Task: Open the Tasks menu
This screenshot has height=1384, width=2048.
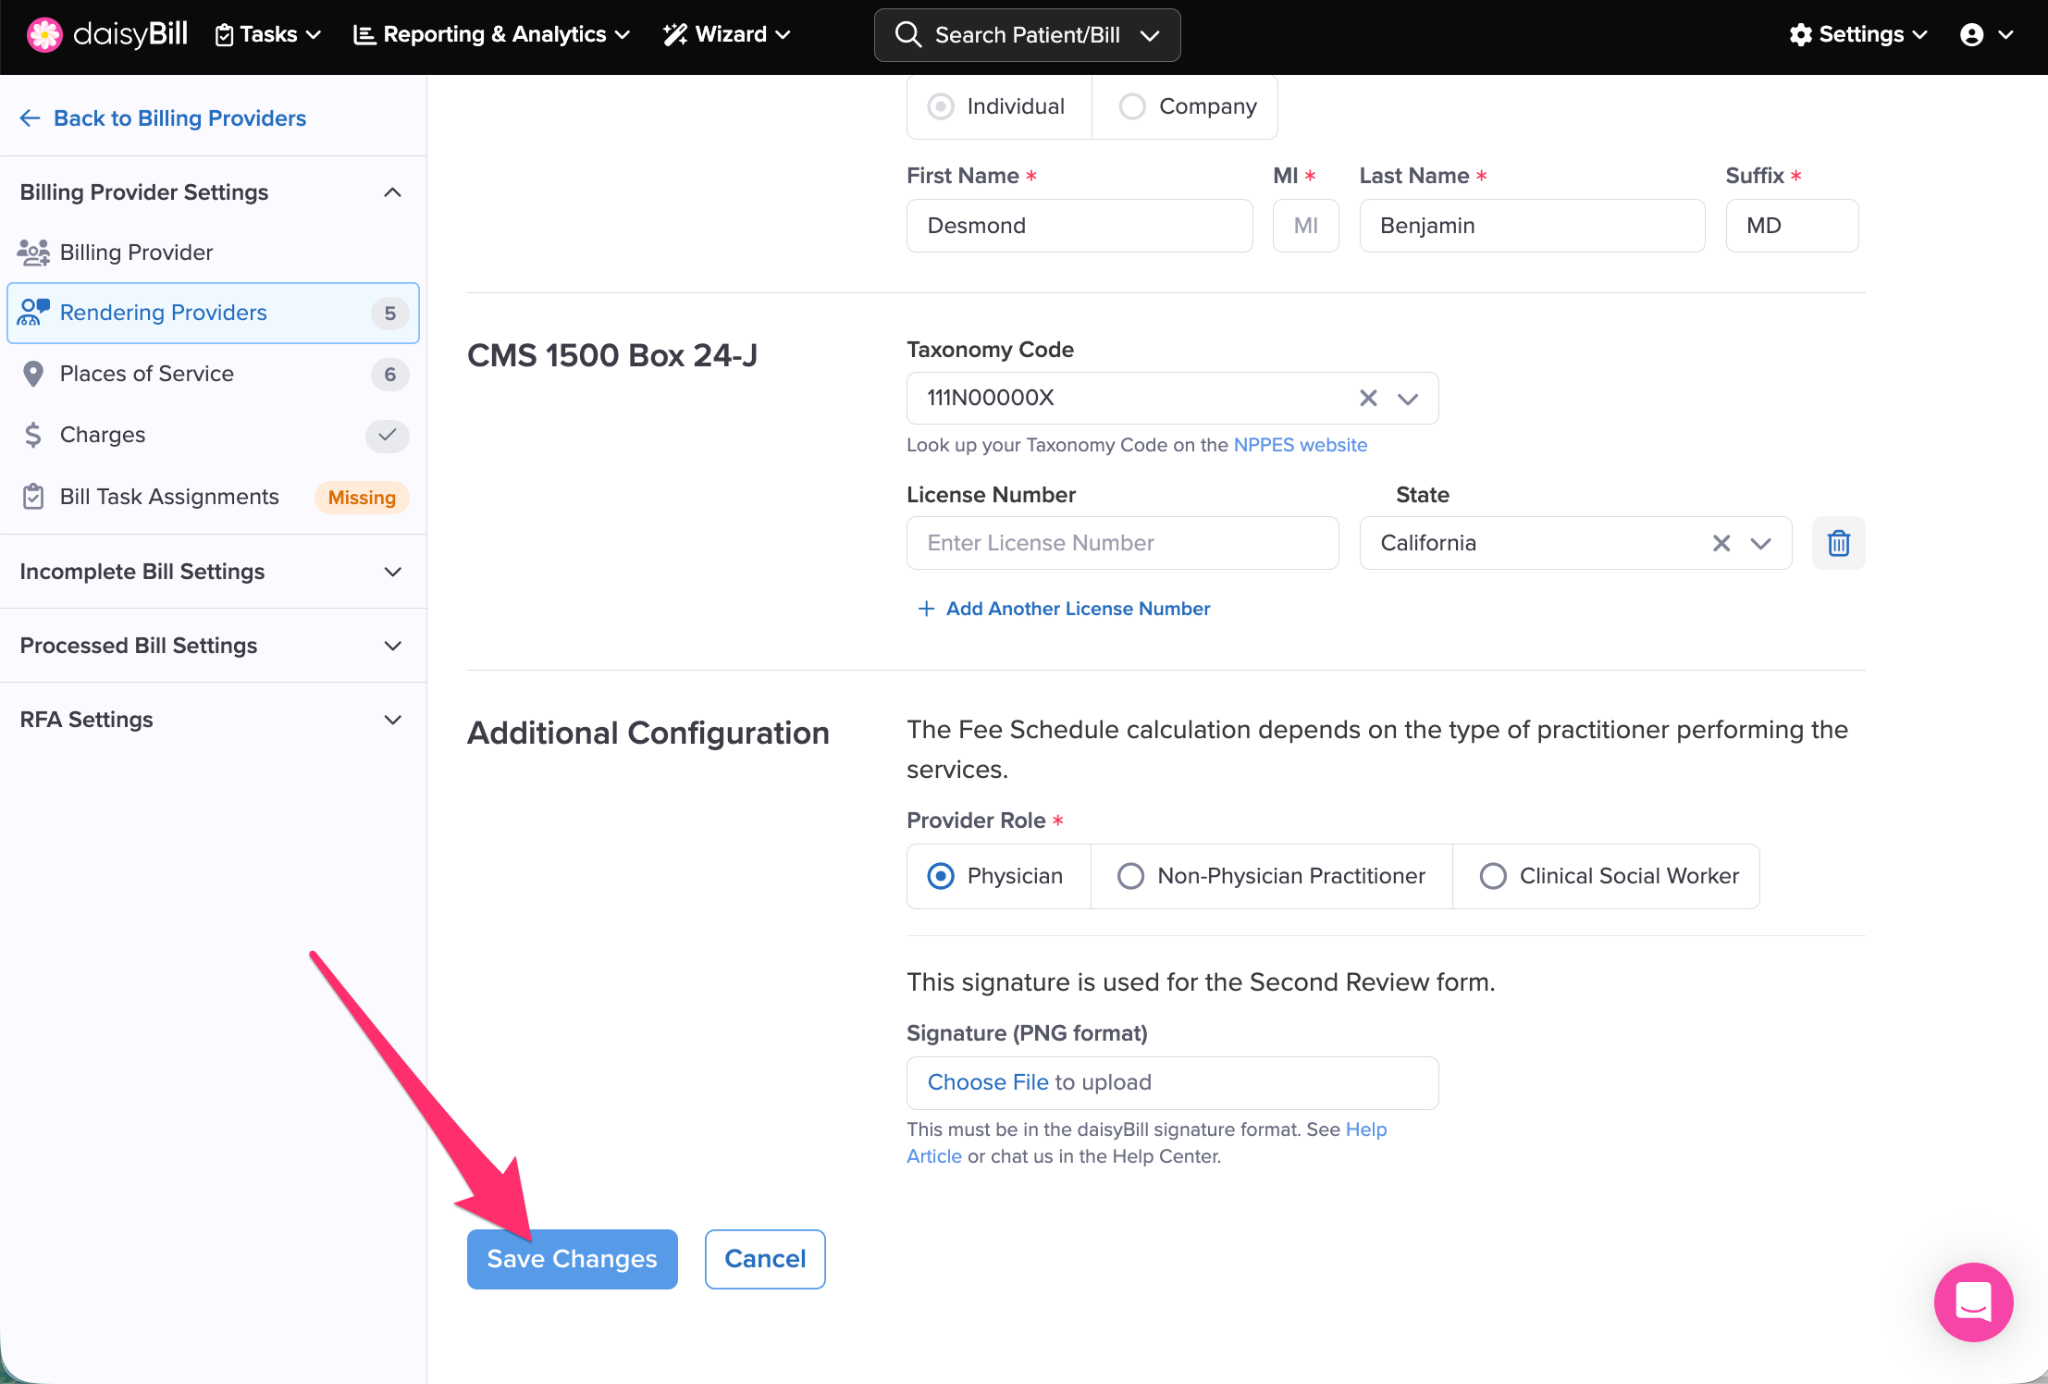Action: click(268, 35)
